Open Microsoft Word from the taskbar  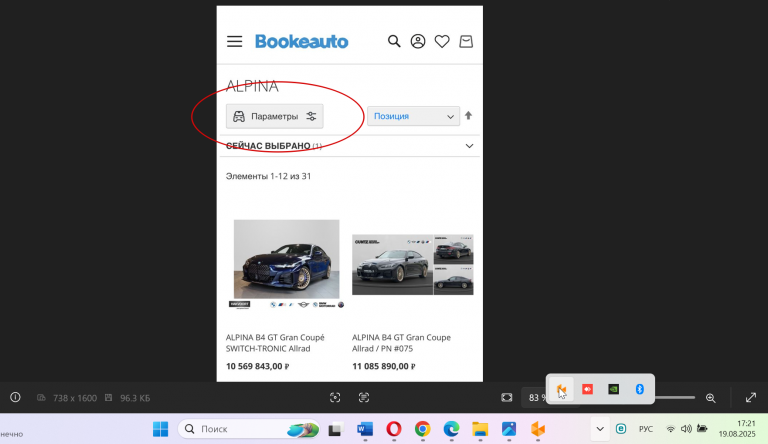(x=365, y=429)
